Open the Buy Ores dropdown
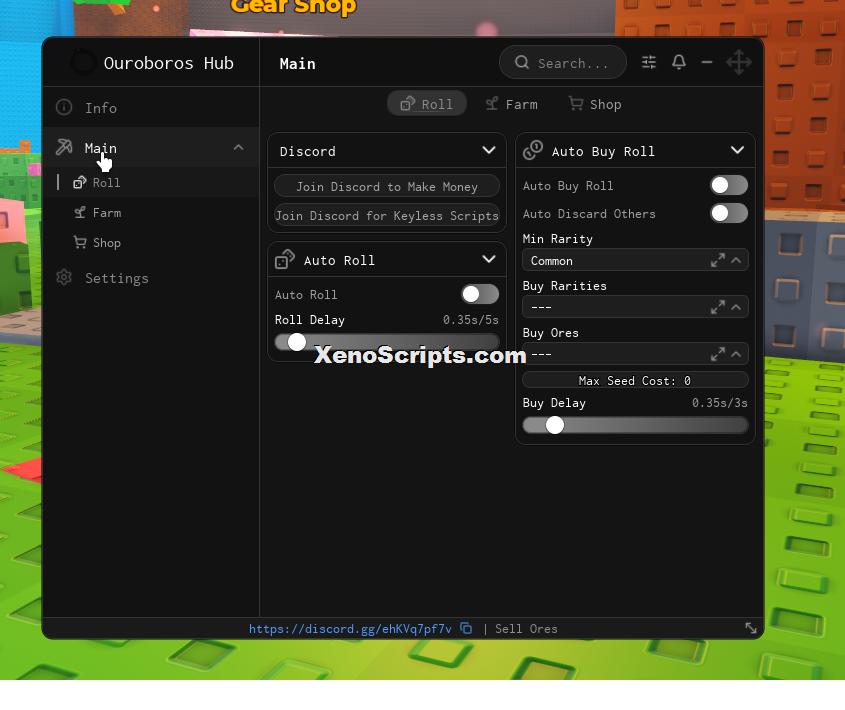Screen dimensions: 845x710 point(635,354)
